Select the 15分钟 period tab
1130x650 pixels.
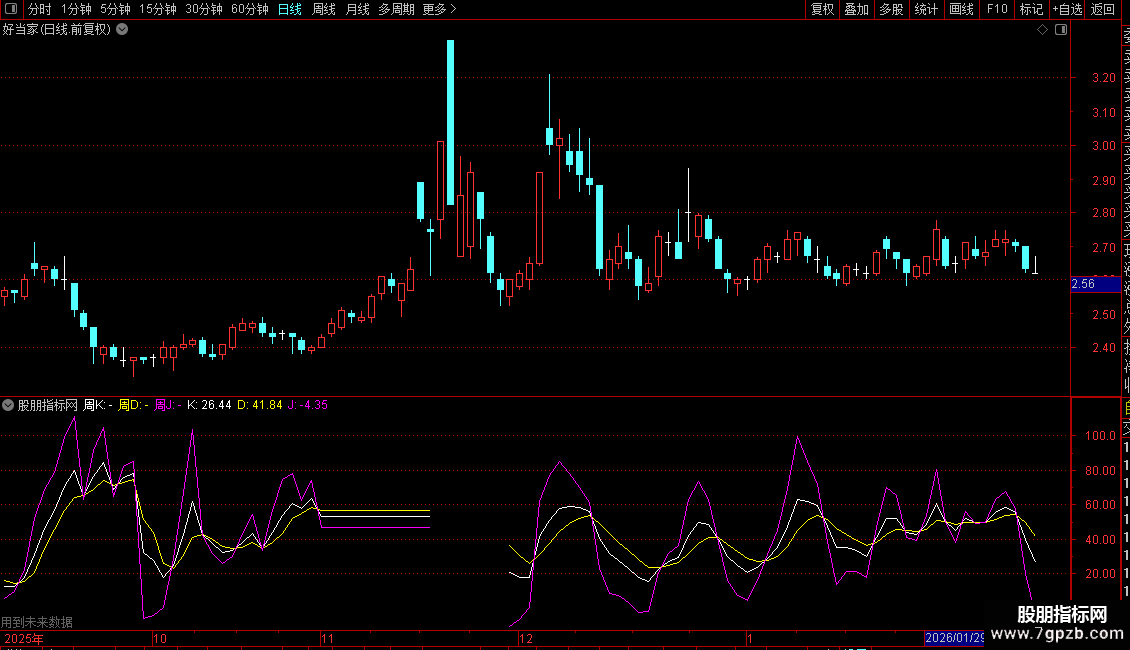pos(157,9)
